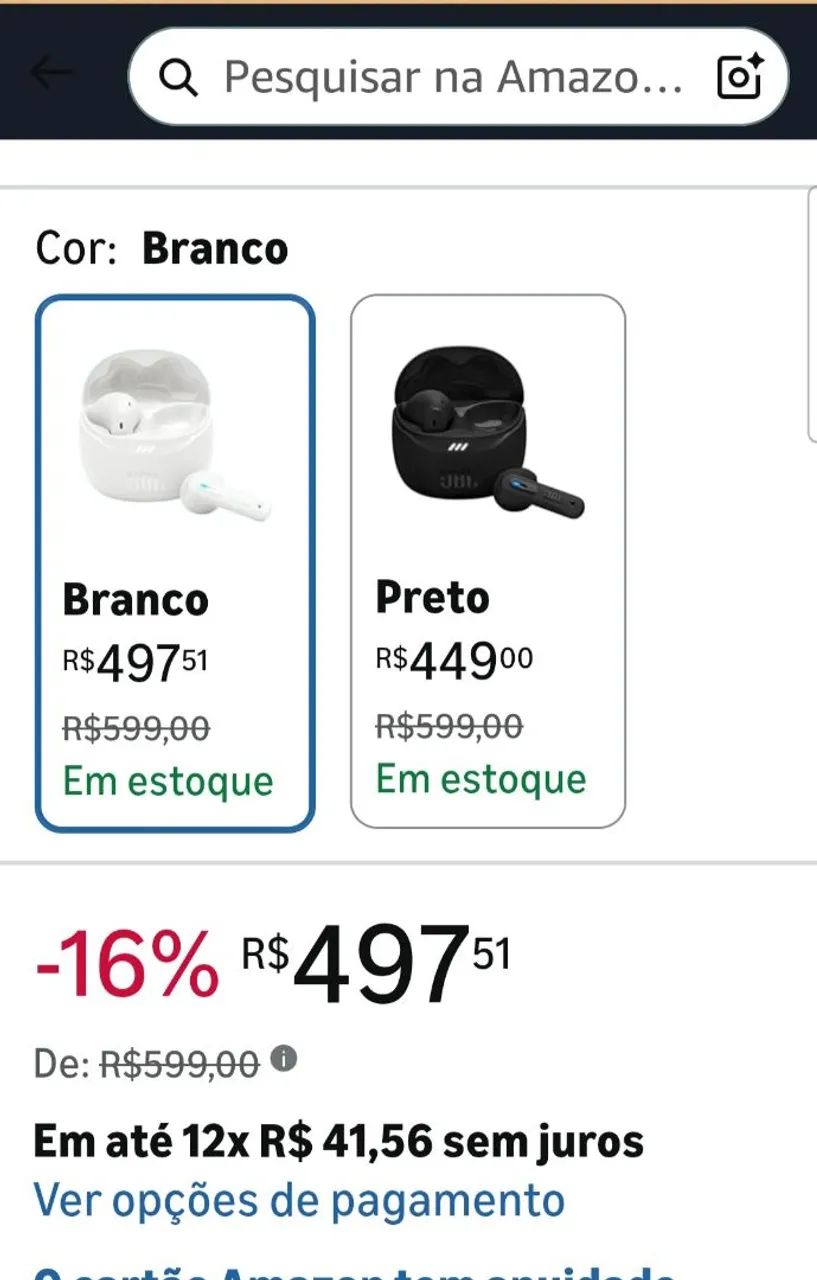Viewport: 817px width, 1280px height.
Task: Open the camera lens search icon
Action: 740,76
